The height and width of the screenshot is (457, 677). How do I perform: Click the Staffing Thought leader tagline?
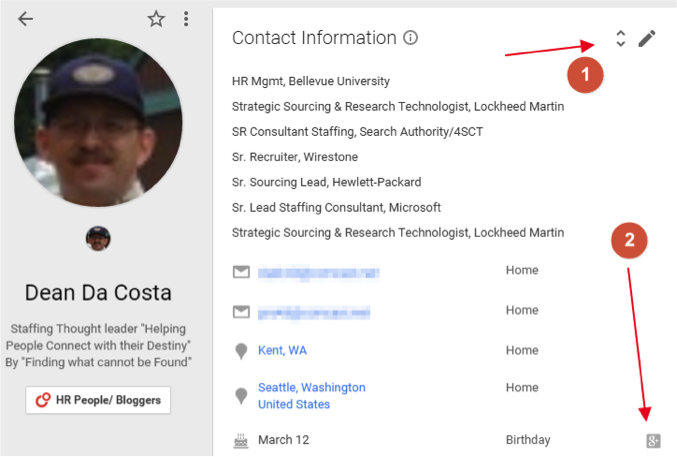coord(98,346)
